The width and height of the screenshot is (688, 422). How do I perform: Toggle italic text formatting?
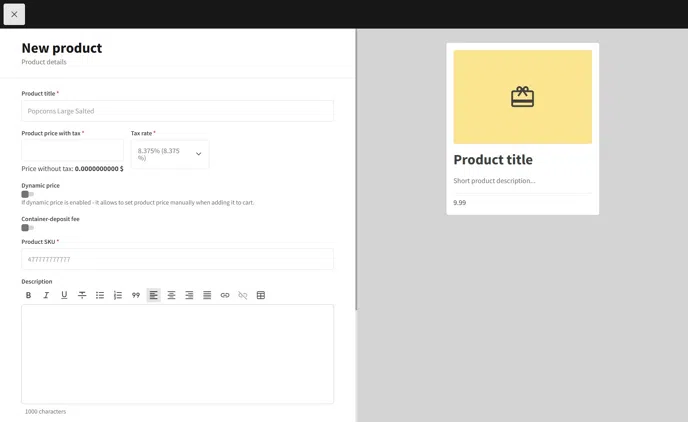tap(46, 295)
